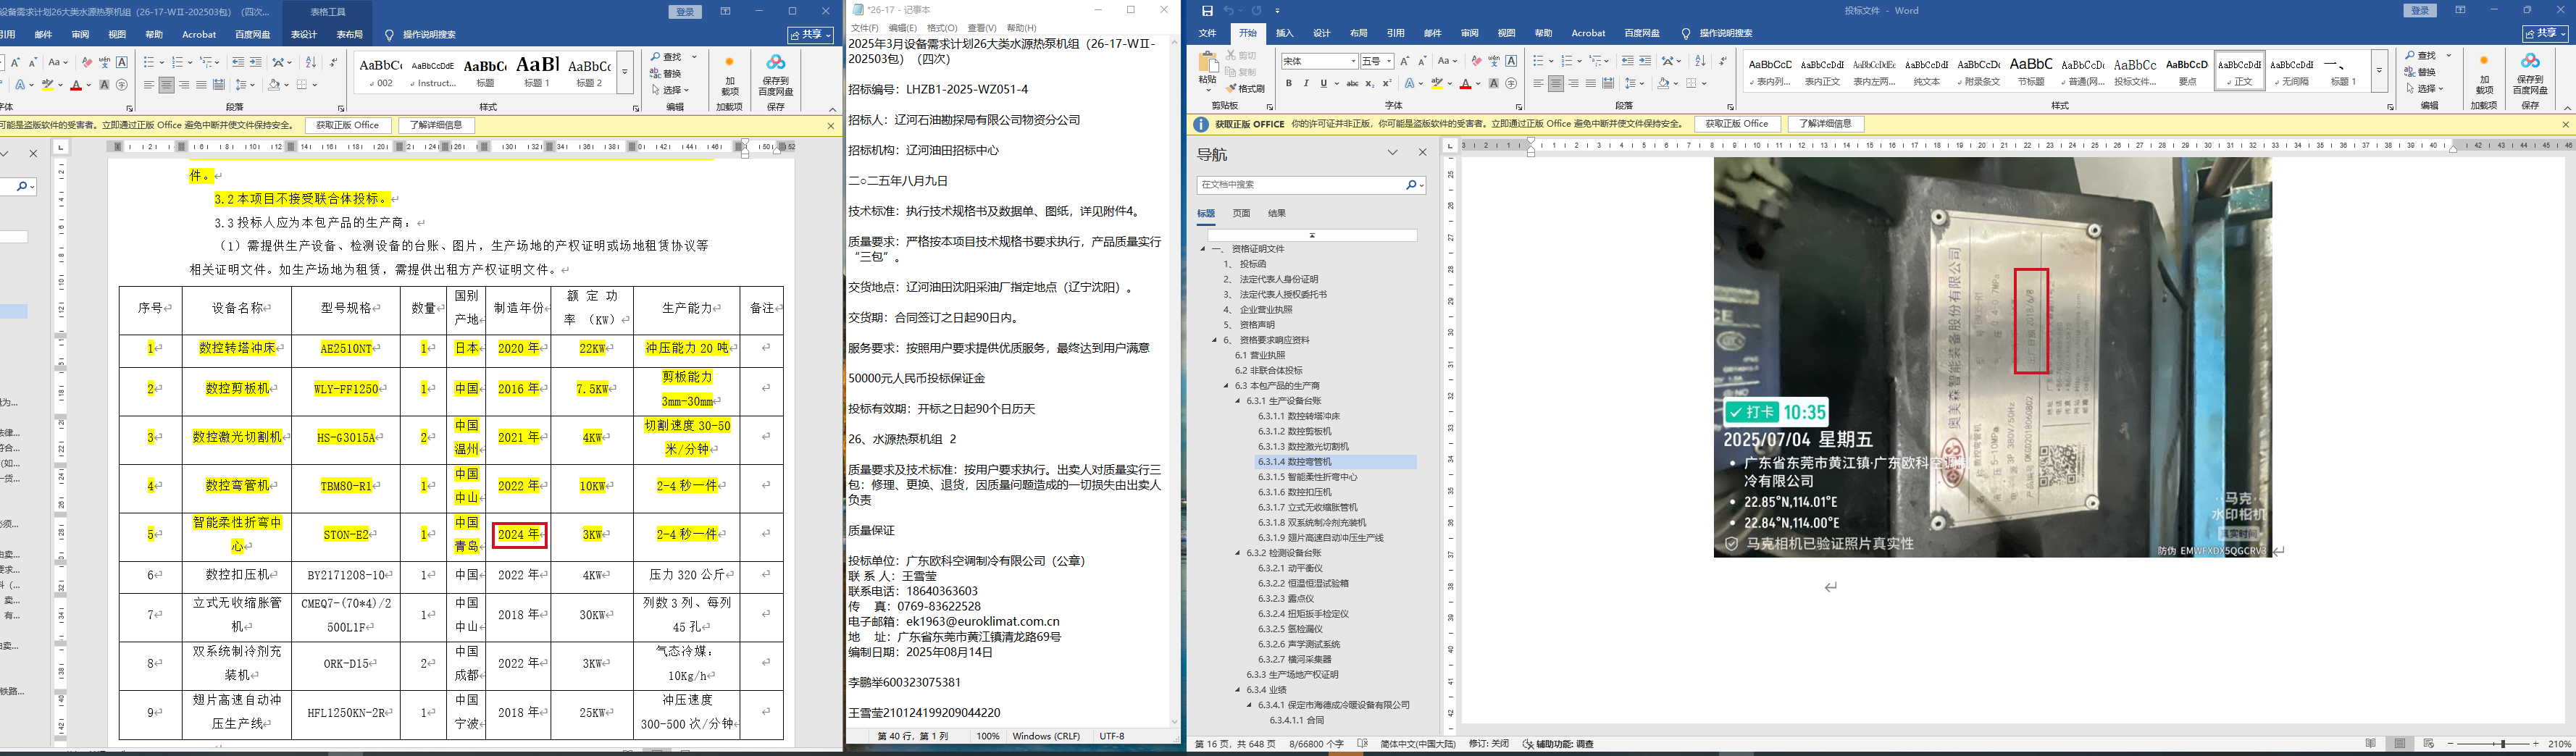Screen dimensions: 2576x756
Task: Toggle paragraph marks in right Word window
Action: tap(1722, 61)
